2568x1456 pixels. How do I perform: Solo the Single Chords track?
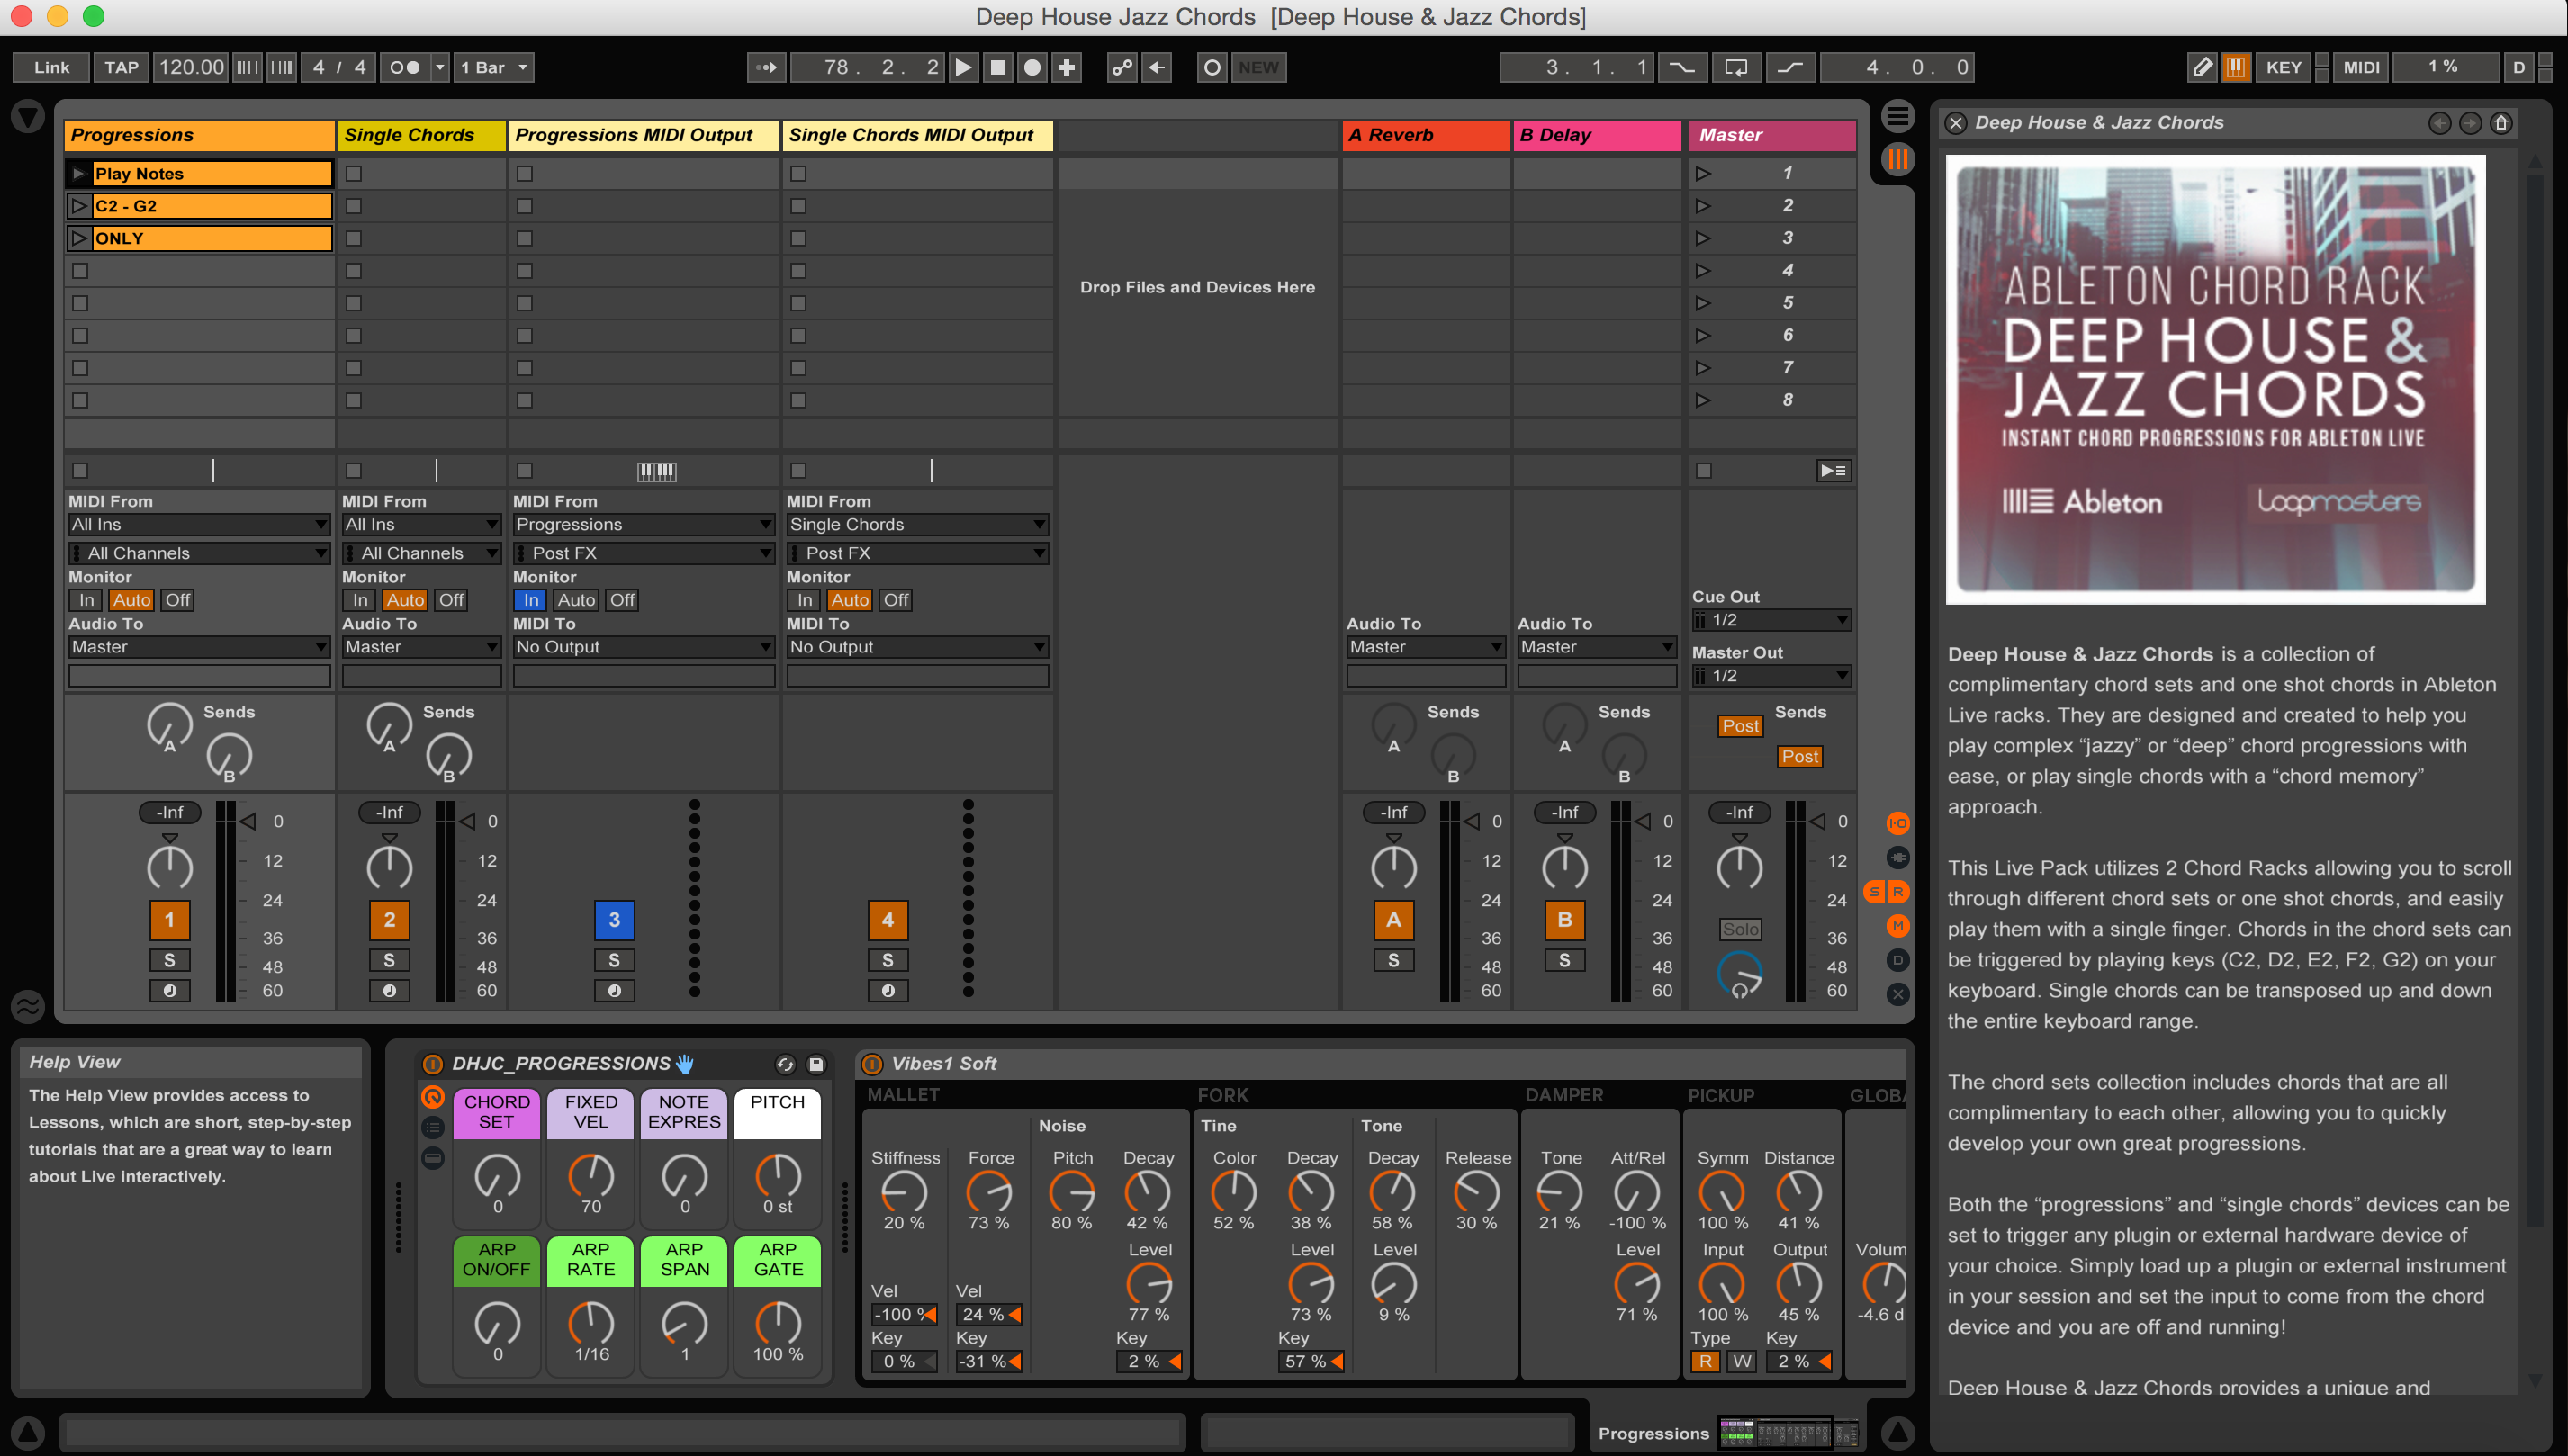pyautogui.click(x=389, y=960)
